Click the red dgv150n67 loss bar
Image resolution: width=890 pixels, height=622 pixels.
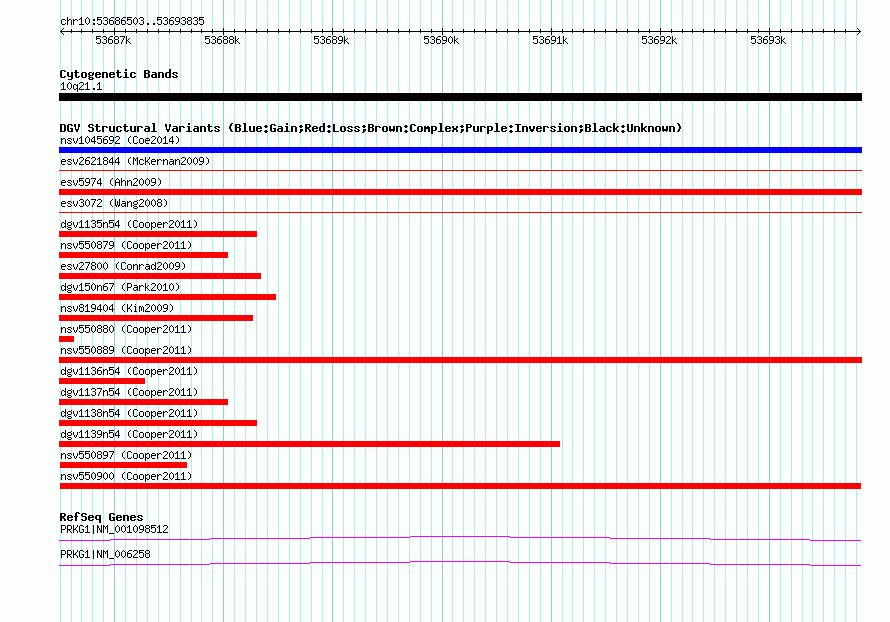[167, 297]
